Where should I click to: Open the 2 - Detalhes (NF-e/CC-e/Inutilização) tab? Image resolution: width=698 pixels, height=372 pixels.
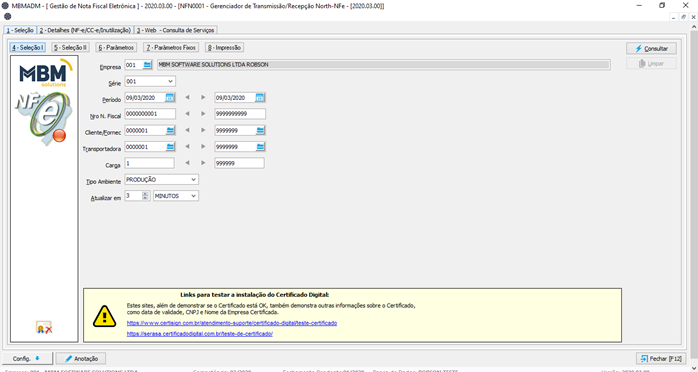click(x=85, y=30)
